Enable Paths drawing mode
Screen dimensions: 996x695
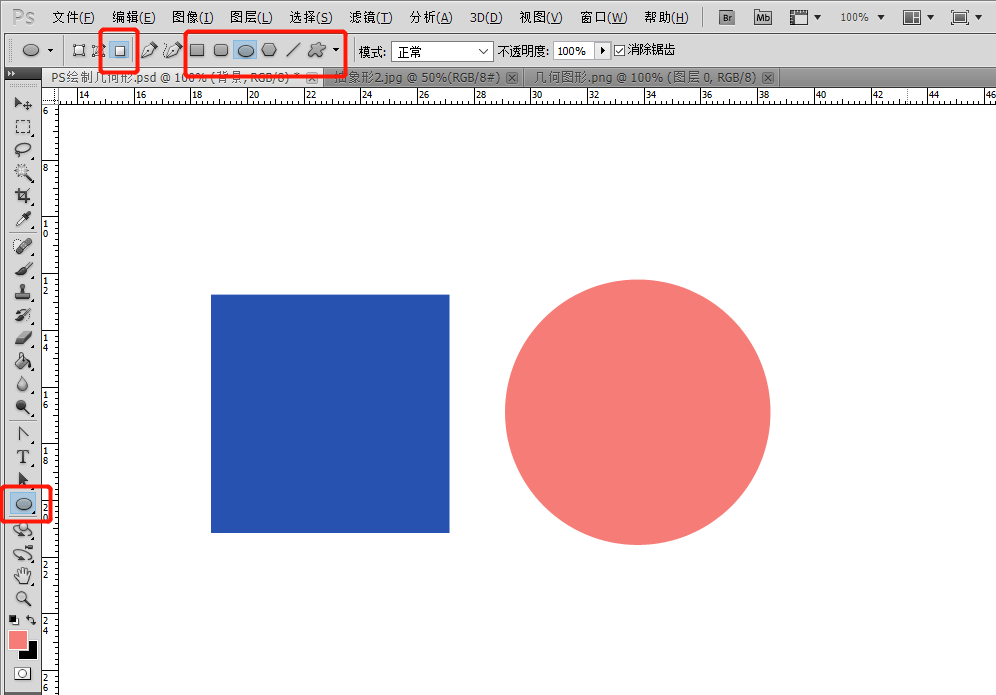click(x=98, y=50)
